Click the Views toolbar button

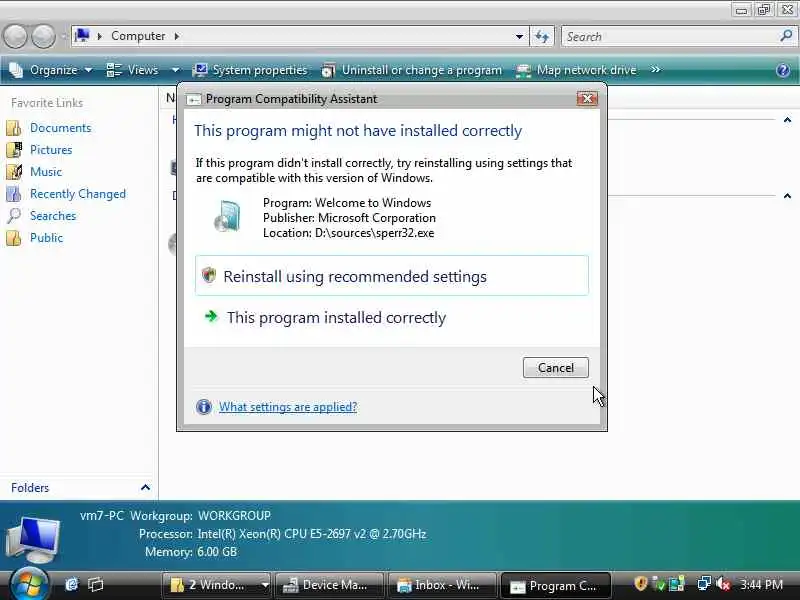coord(133,70)
